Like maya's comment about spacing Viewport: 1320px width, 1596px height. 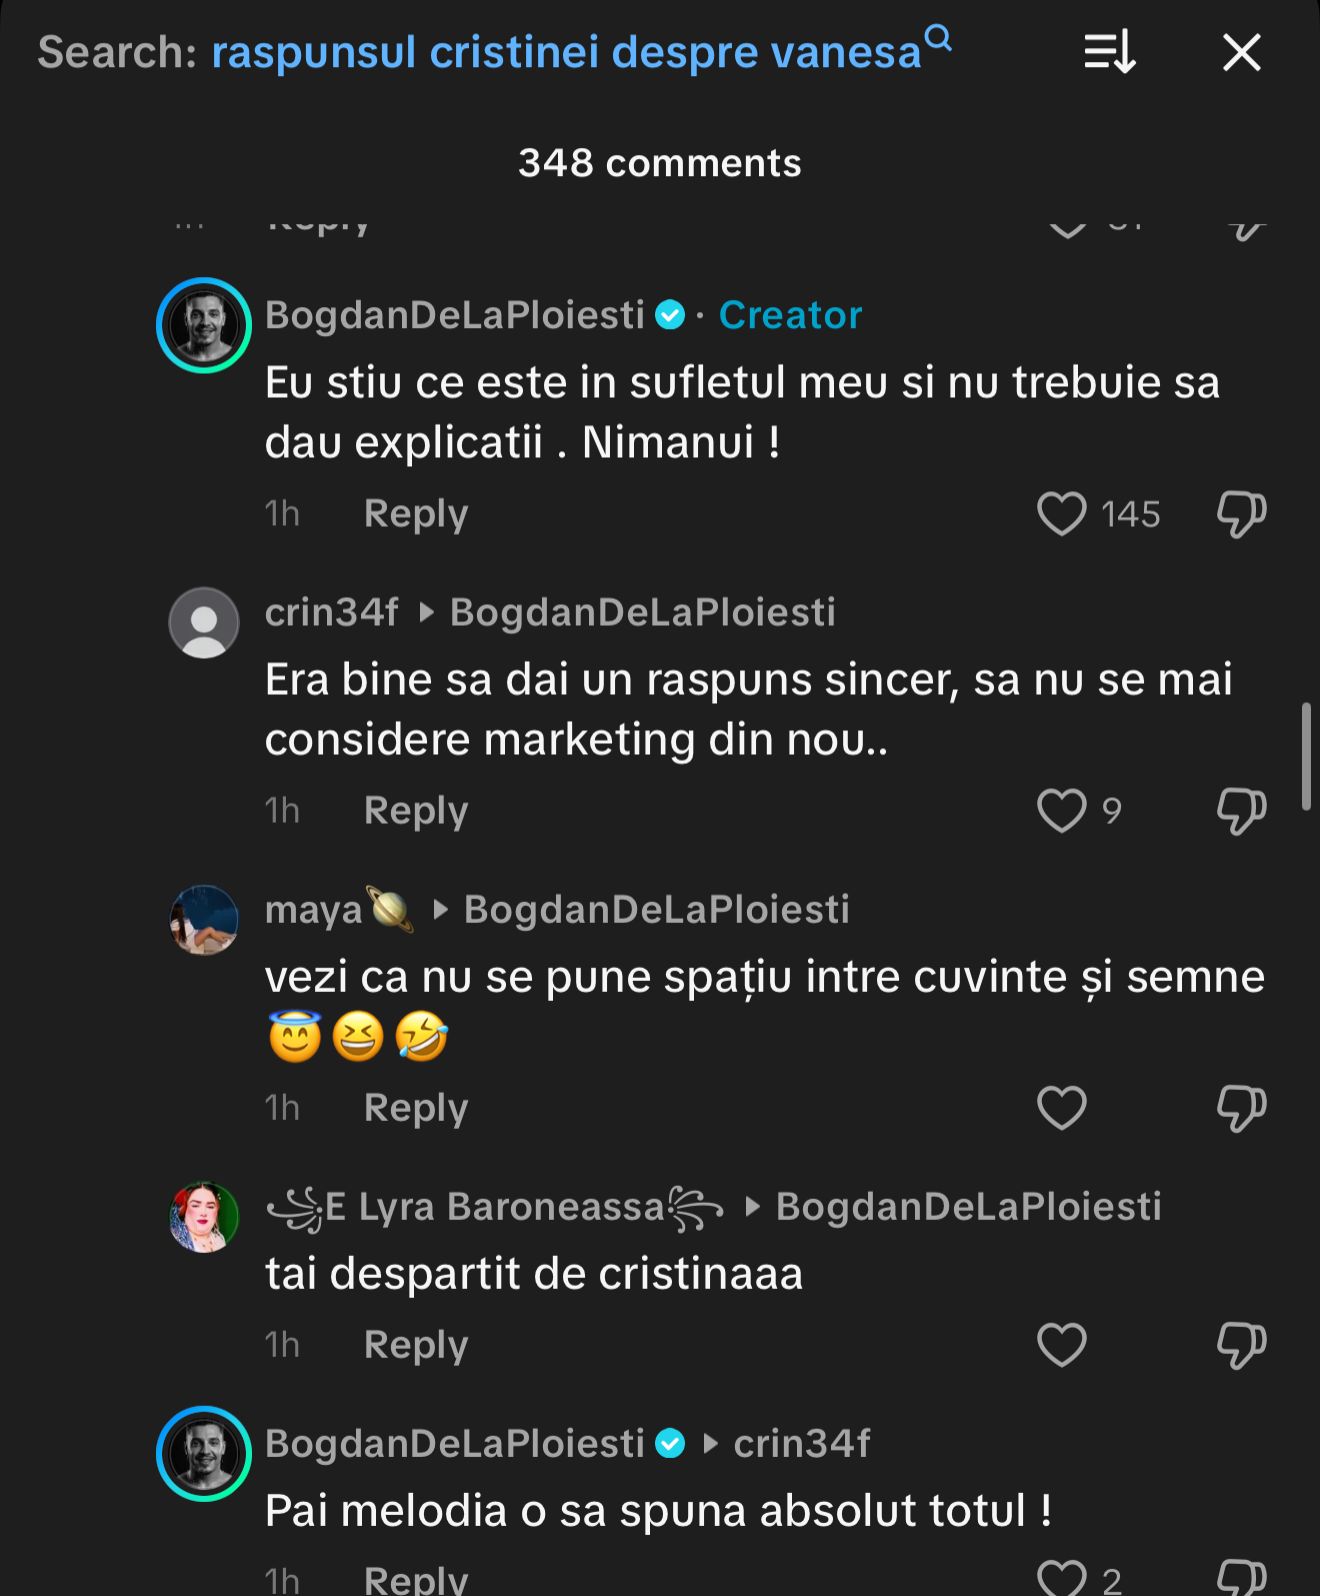click(x=1061, y=1108)
